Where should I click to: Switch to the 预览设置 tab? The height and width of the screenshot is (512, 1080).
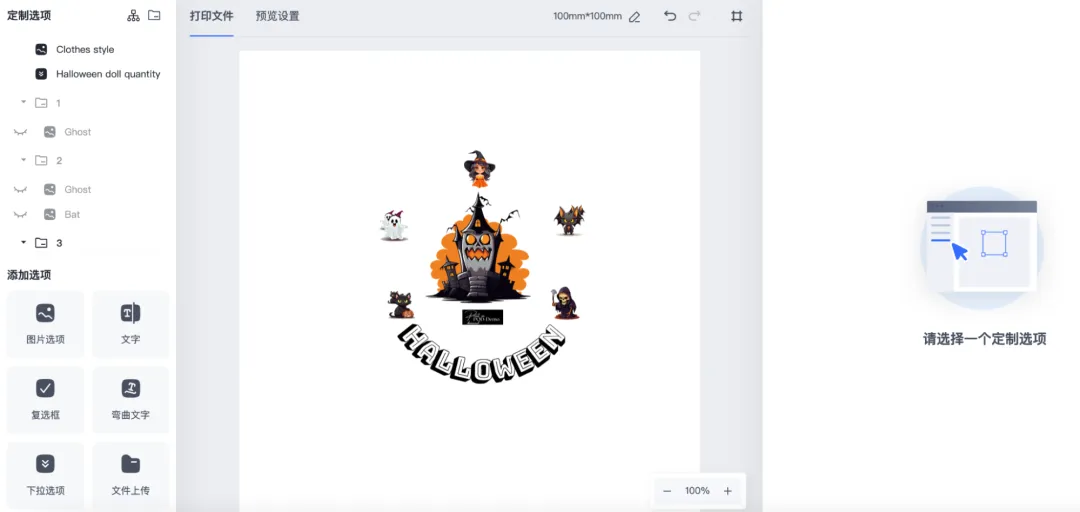point(278,16)
